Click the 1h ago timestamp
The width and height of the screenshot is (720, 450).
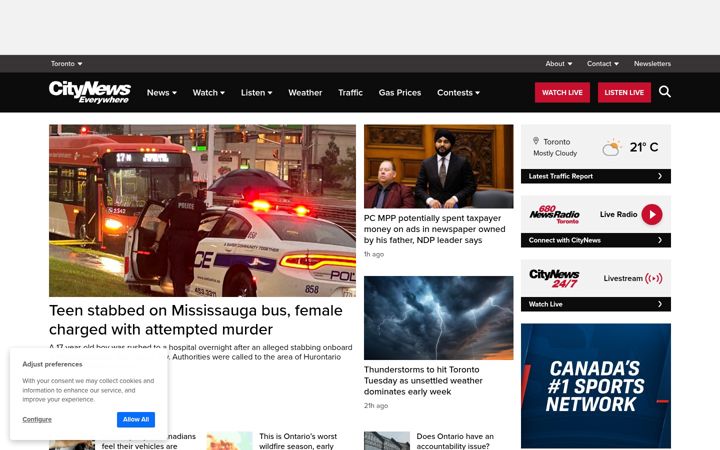point(374,254)
